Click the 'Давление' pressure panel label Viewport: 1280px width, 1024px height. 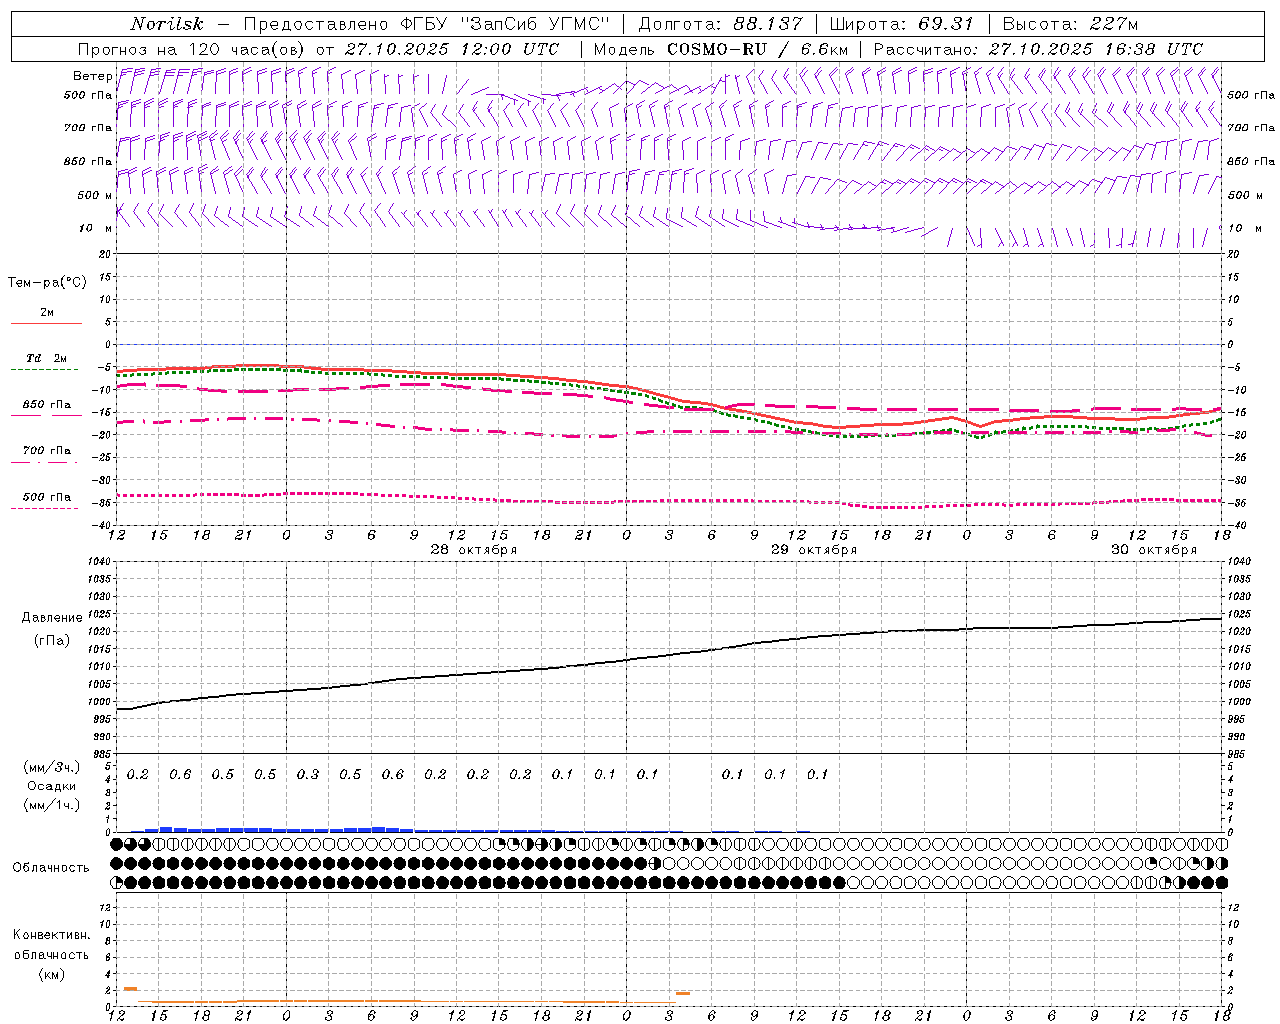click(52, 618)
